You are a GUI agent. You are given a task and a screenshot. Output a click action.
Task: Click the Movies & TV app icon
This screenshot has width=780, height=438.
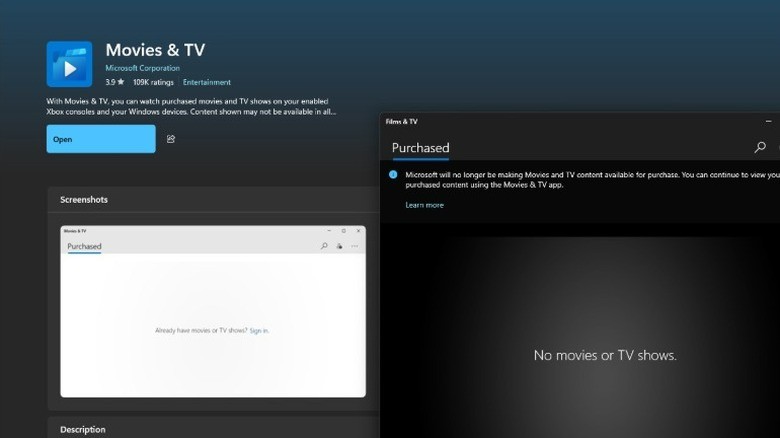click(69, 64)
